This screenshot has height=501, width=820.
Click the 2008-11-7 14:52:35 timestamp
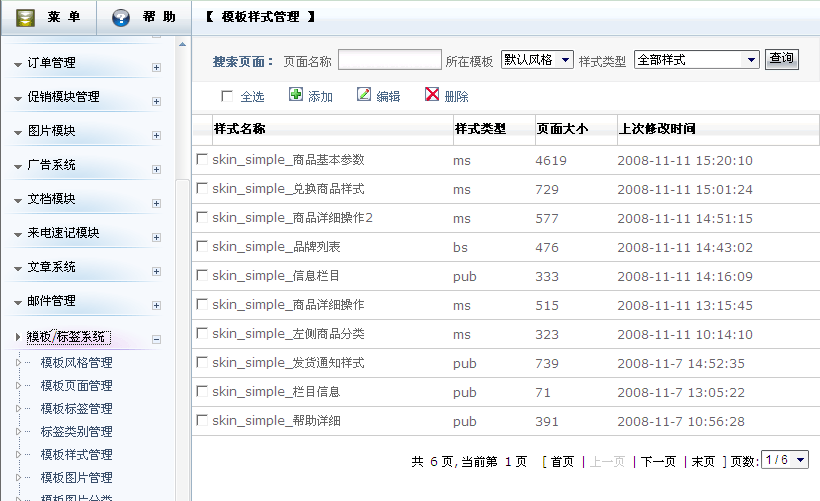click(x=681, y=363)
